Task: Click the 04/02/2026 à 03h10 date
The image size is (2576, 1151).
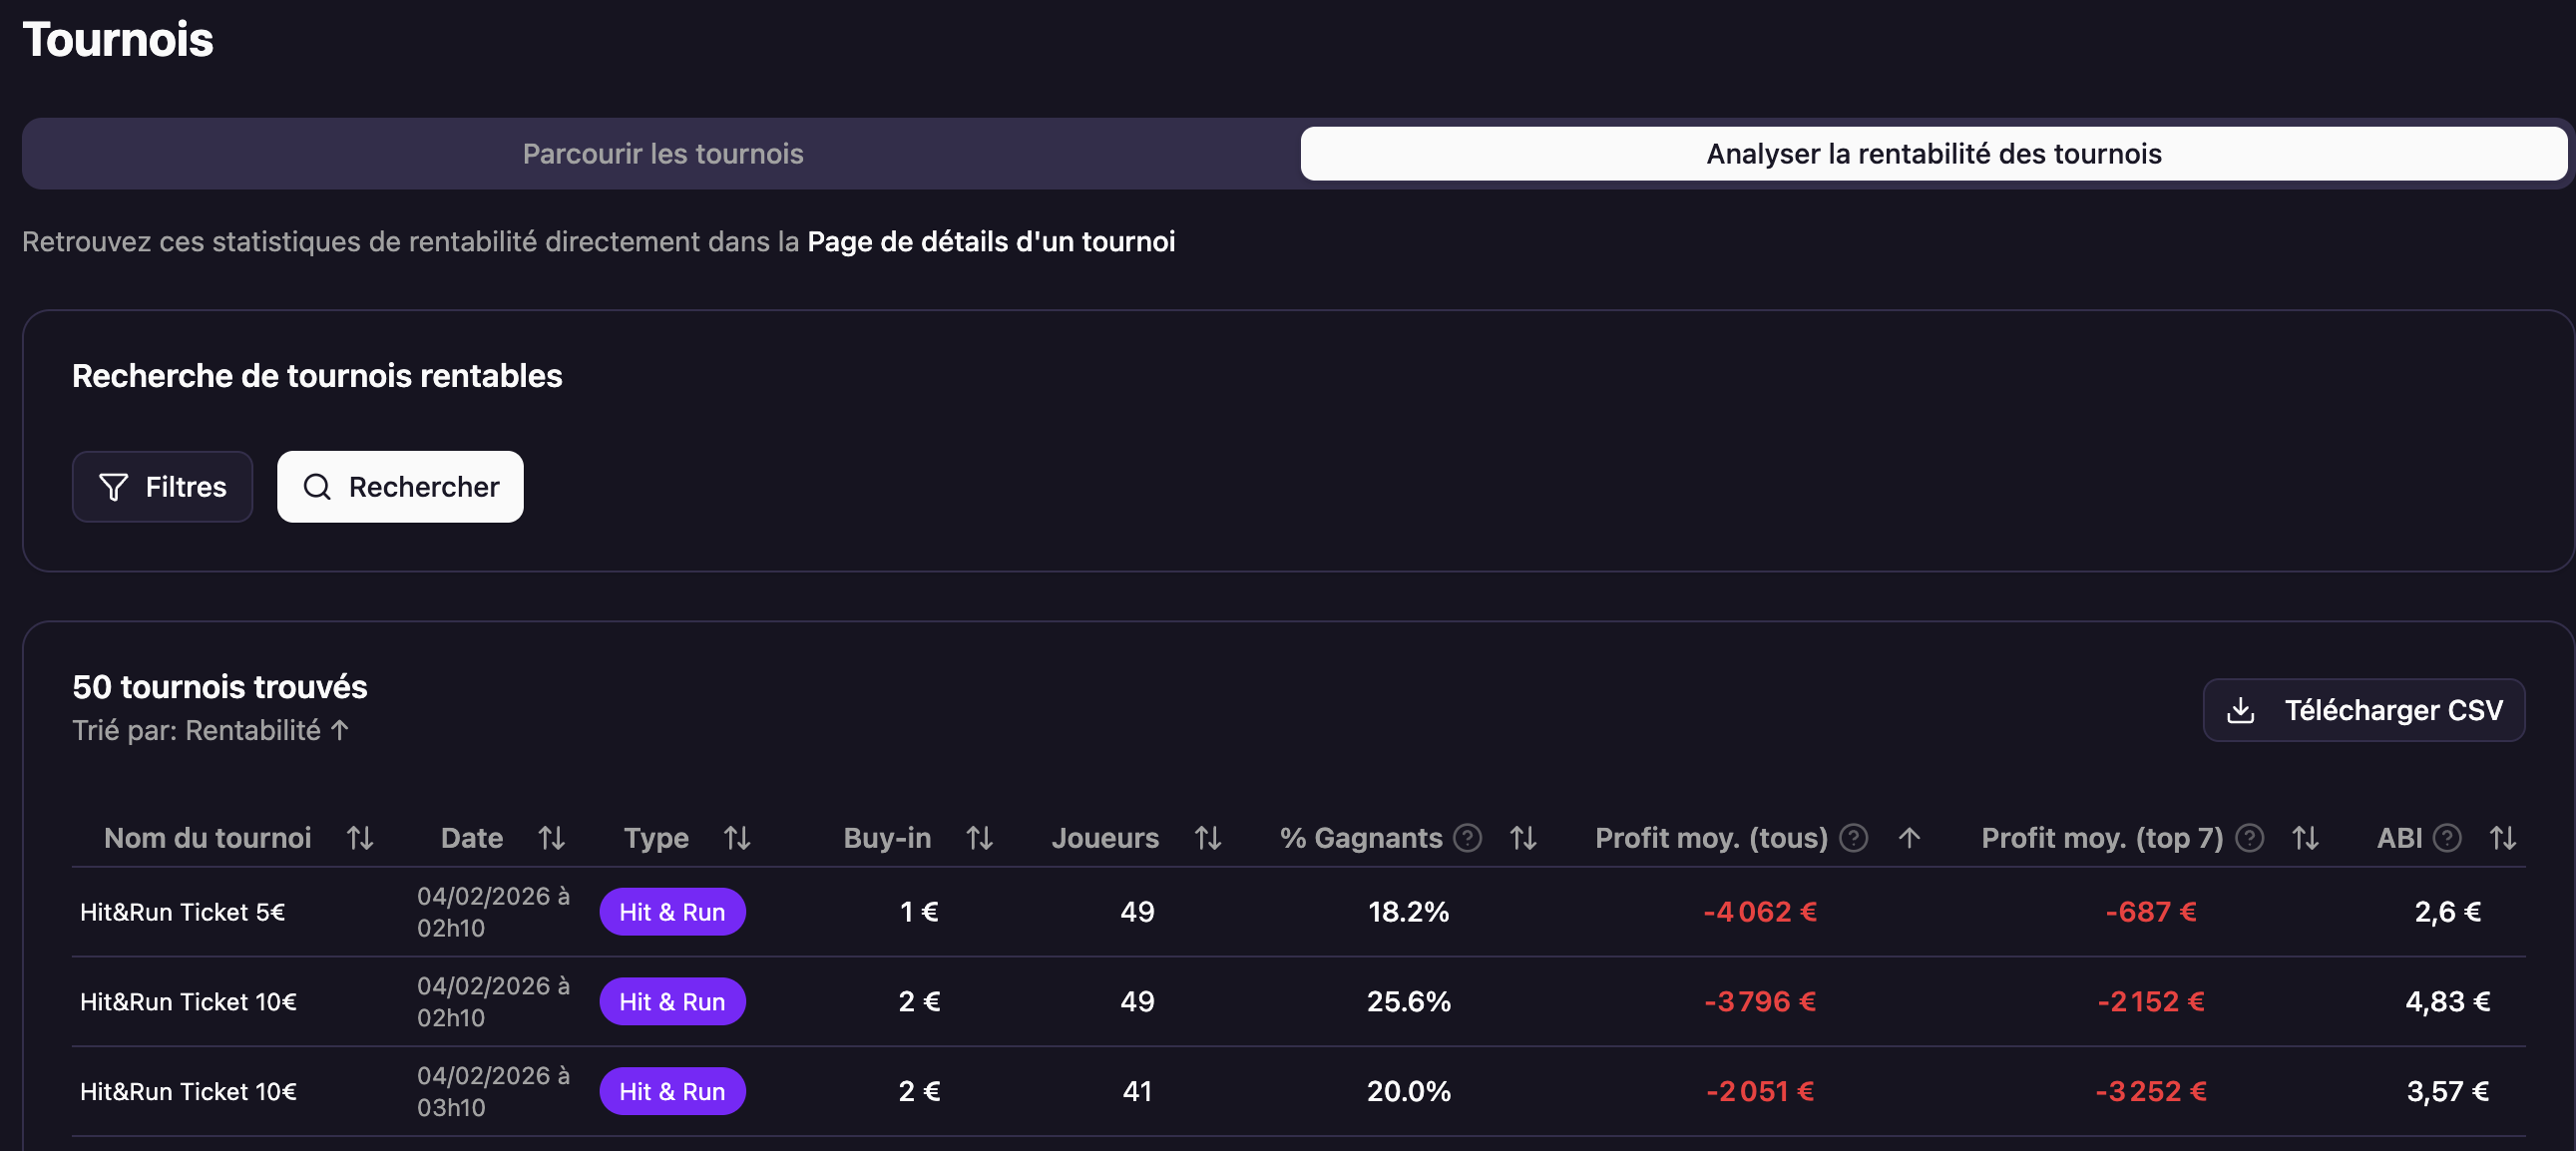Action: [x=493, y=1091]
